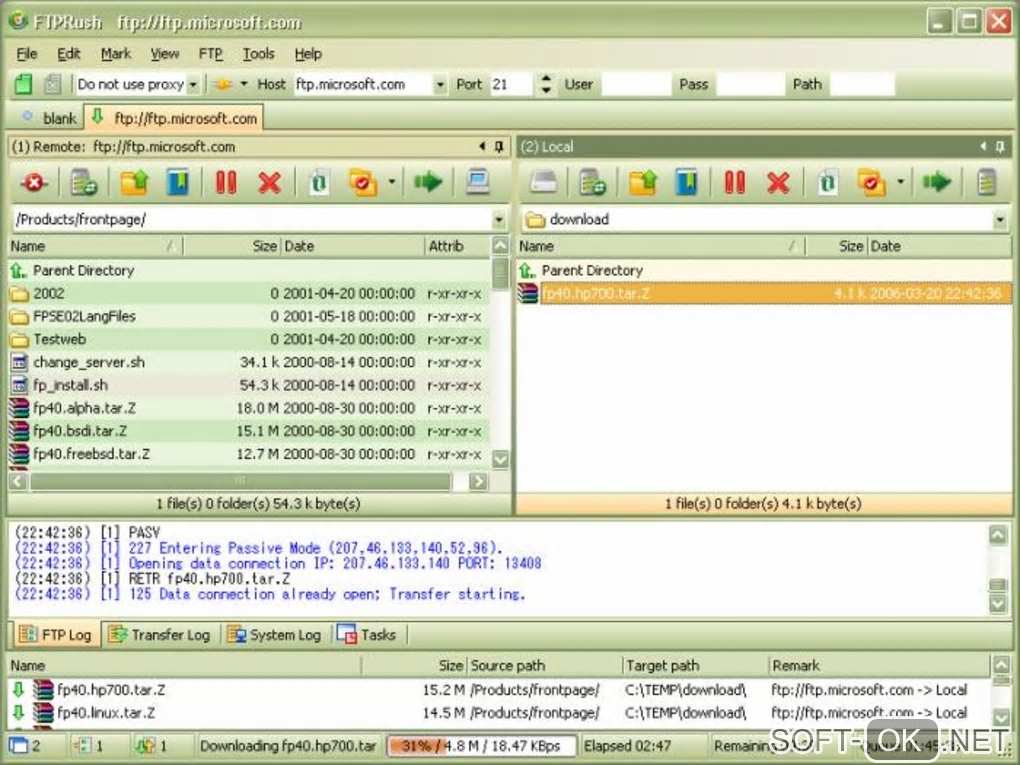Viewport: 1020px width, 765px height.
Task: Expand the quick-connect arrow menu
Action: 244,84
